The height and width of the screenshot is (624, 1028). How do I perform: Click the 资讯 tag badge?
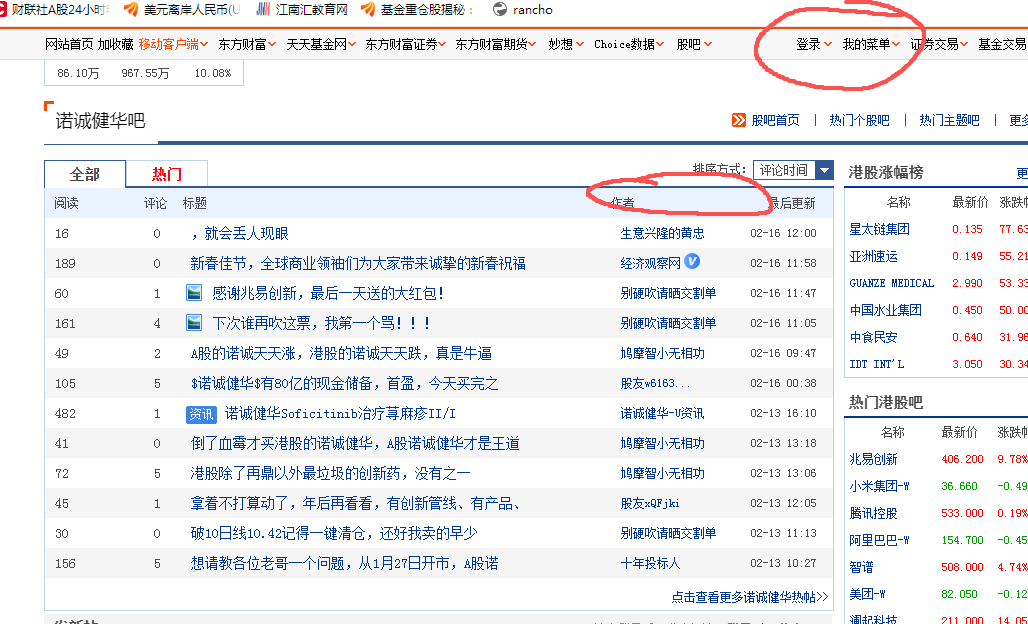(201, 414)
